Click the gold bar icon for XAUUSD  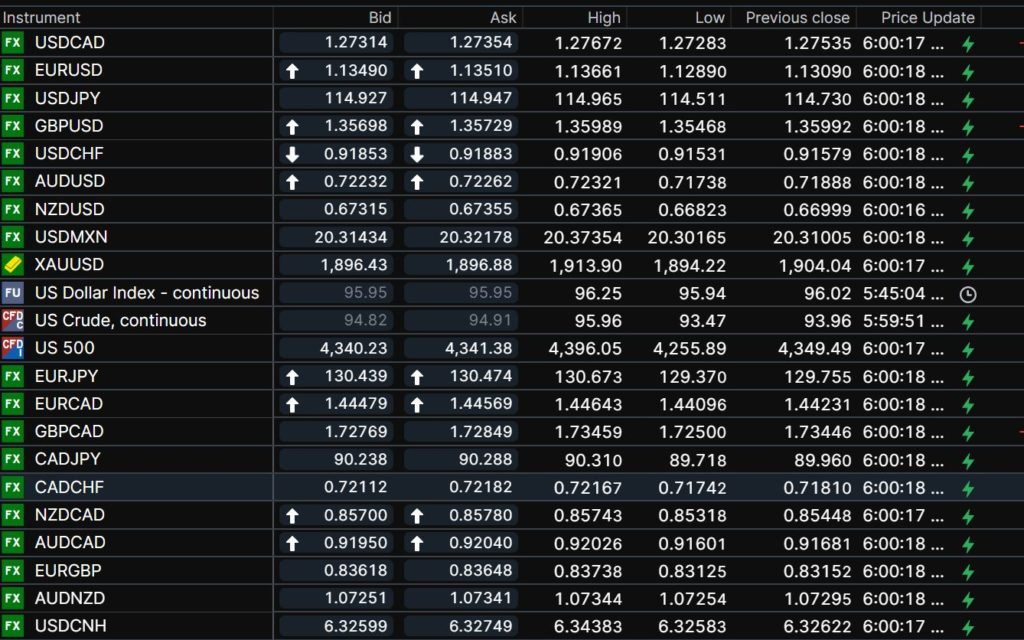click(13, 265)
